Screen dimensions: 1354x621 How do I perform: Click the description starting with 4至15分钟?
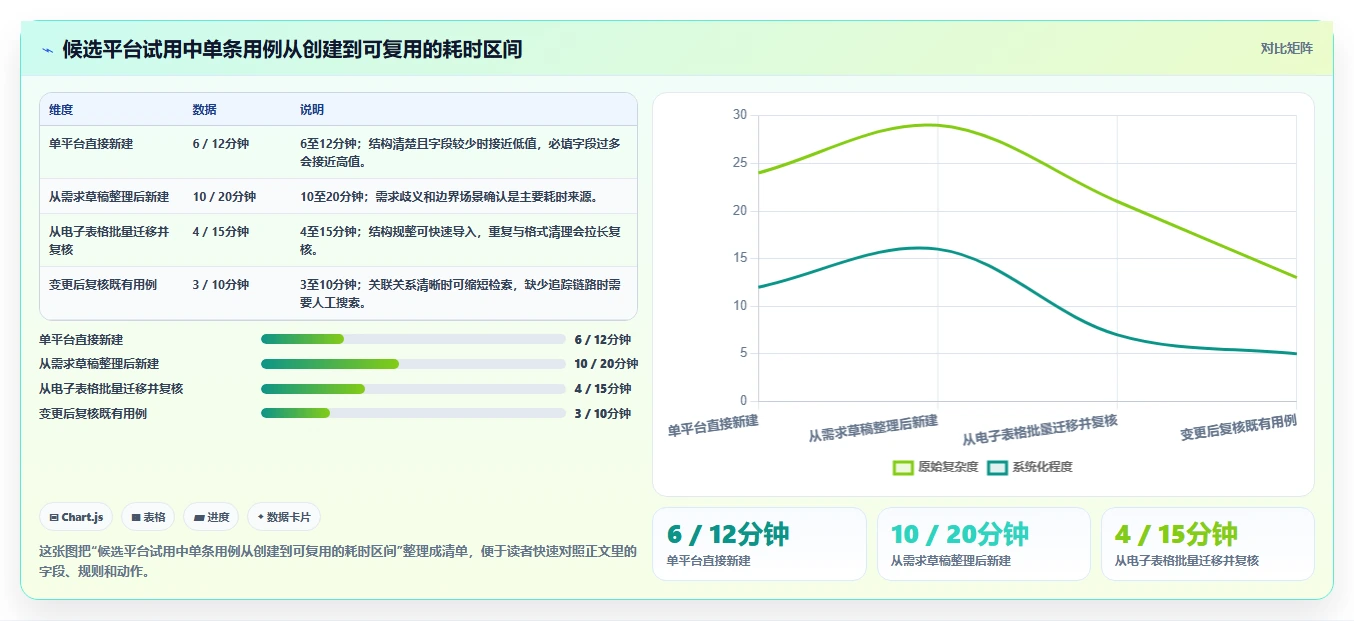pos(460,241)
